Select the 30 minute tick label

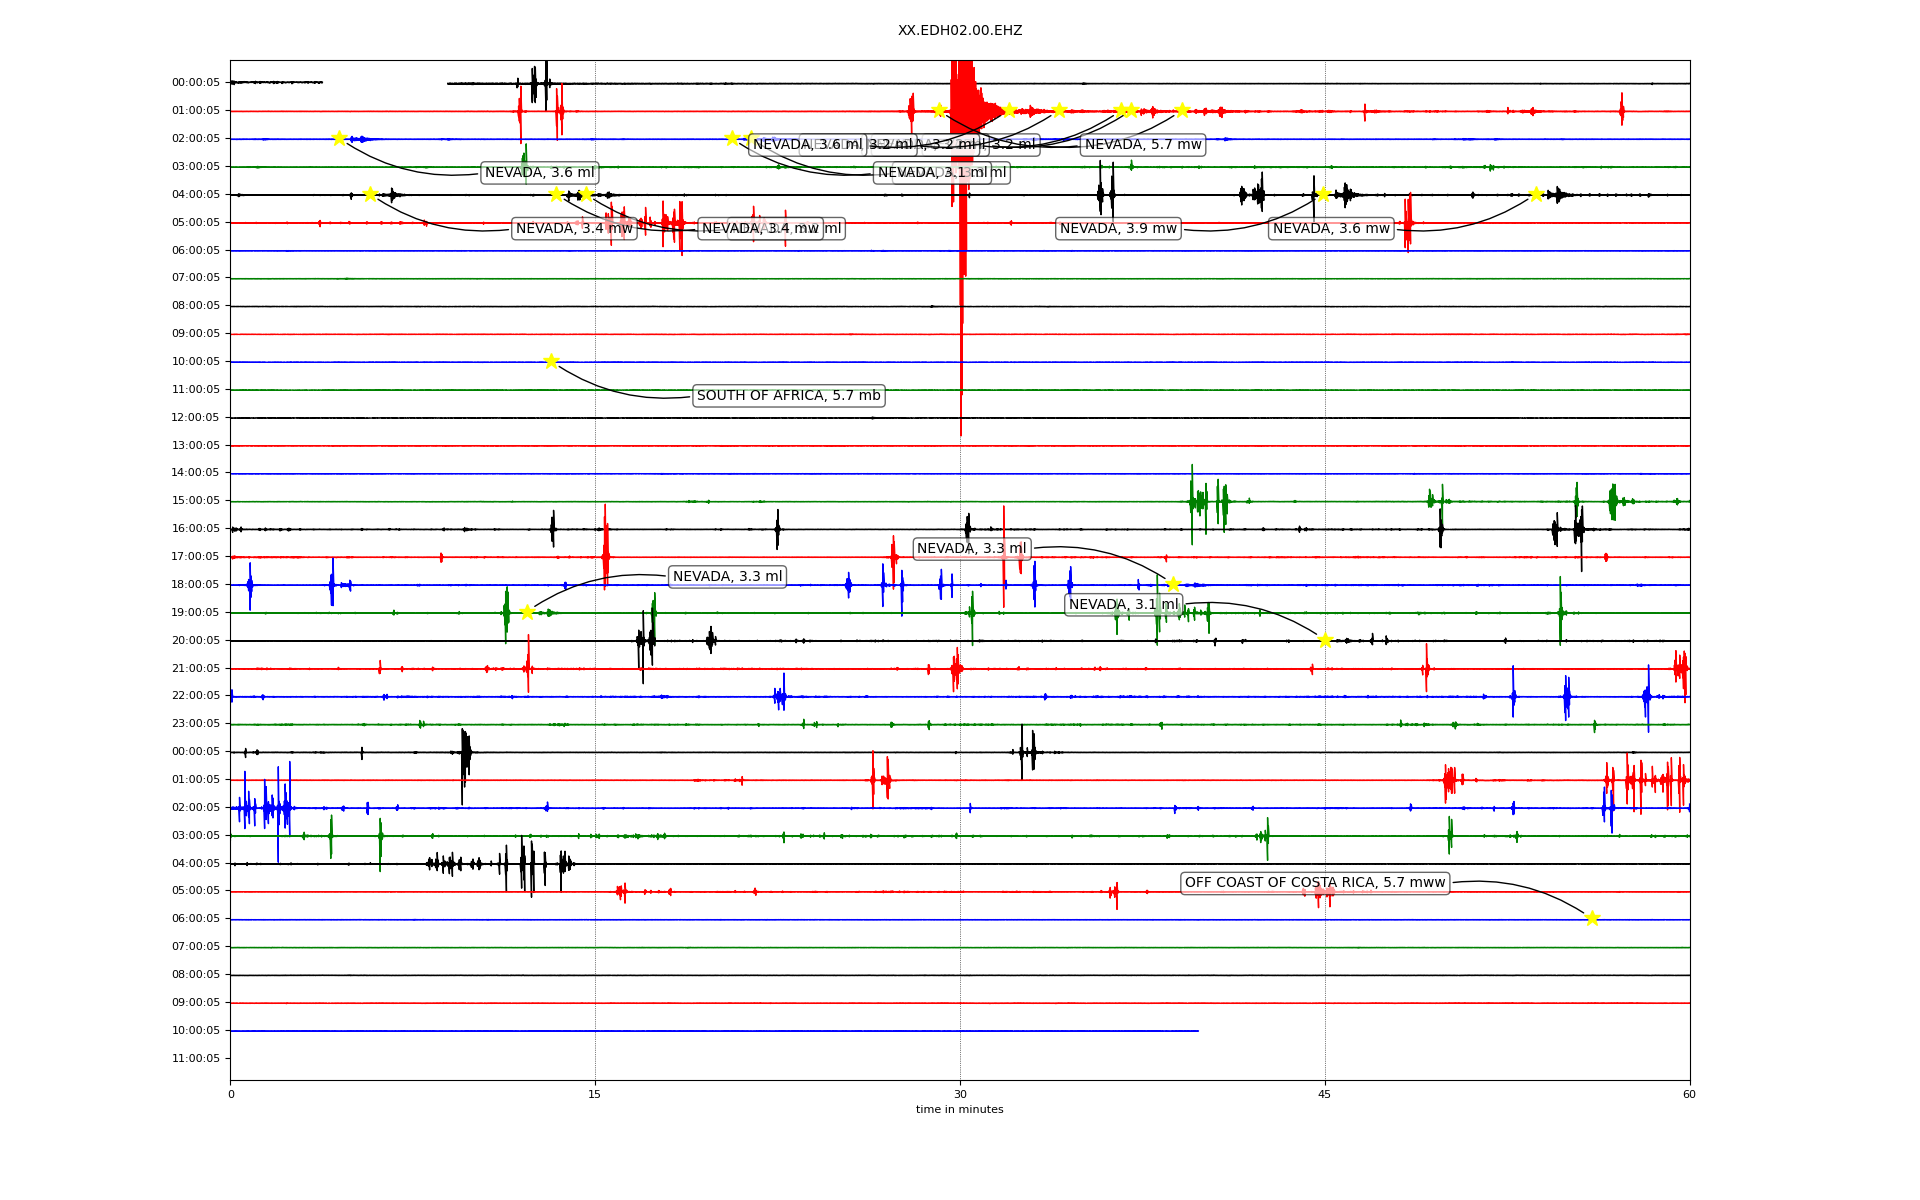960,1094
